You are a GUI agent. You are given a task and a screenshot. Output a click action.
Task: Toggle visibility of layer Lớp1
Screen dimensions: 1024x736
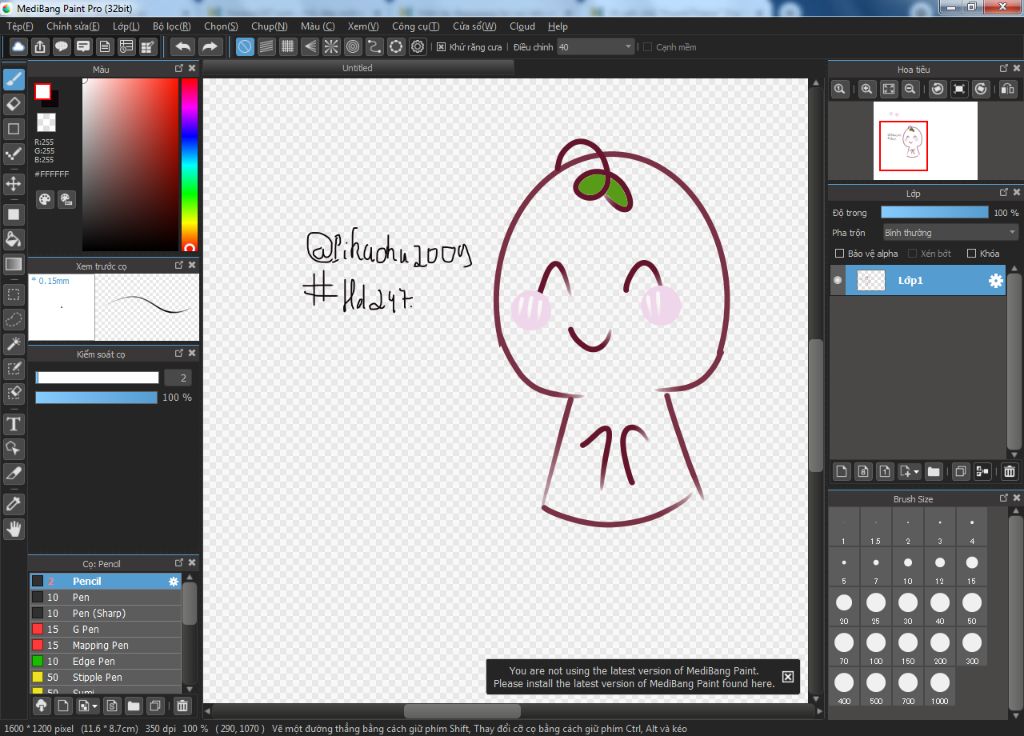pyautogui.click(x=838, y=280)
